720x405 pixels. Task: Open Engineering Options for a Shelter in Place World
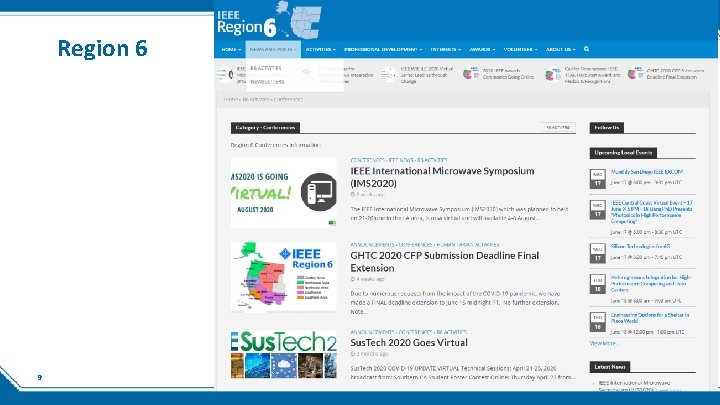tap(650, 318)
